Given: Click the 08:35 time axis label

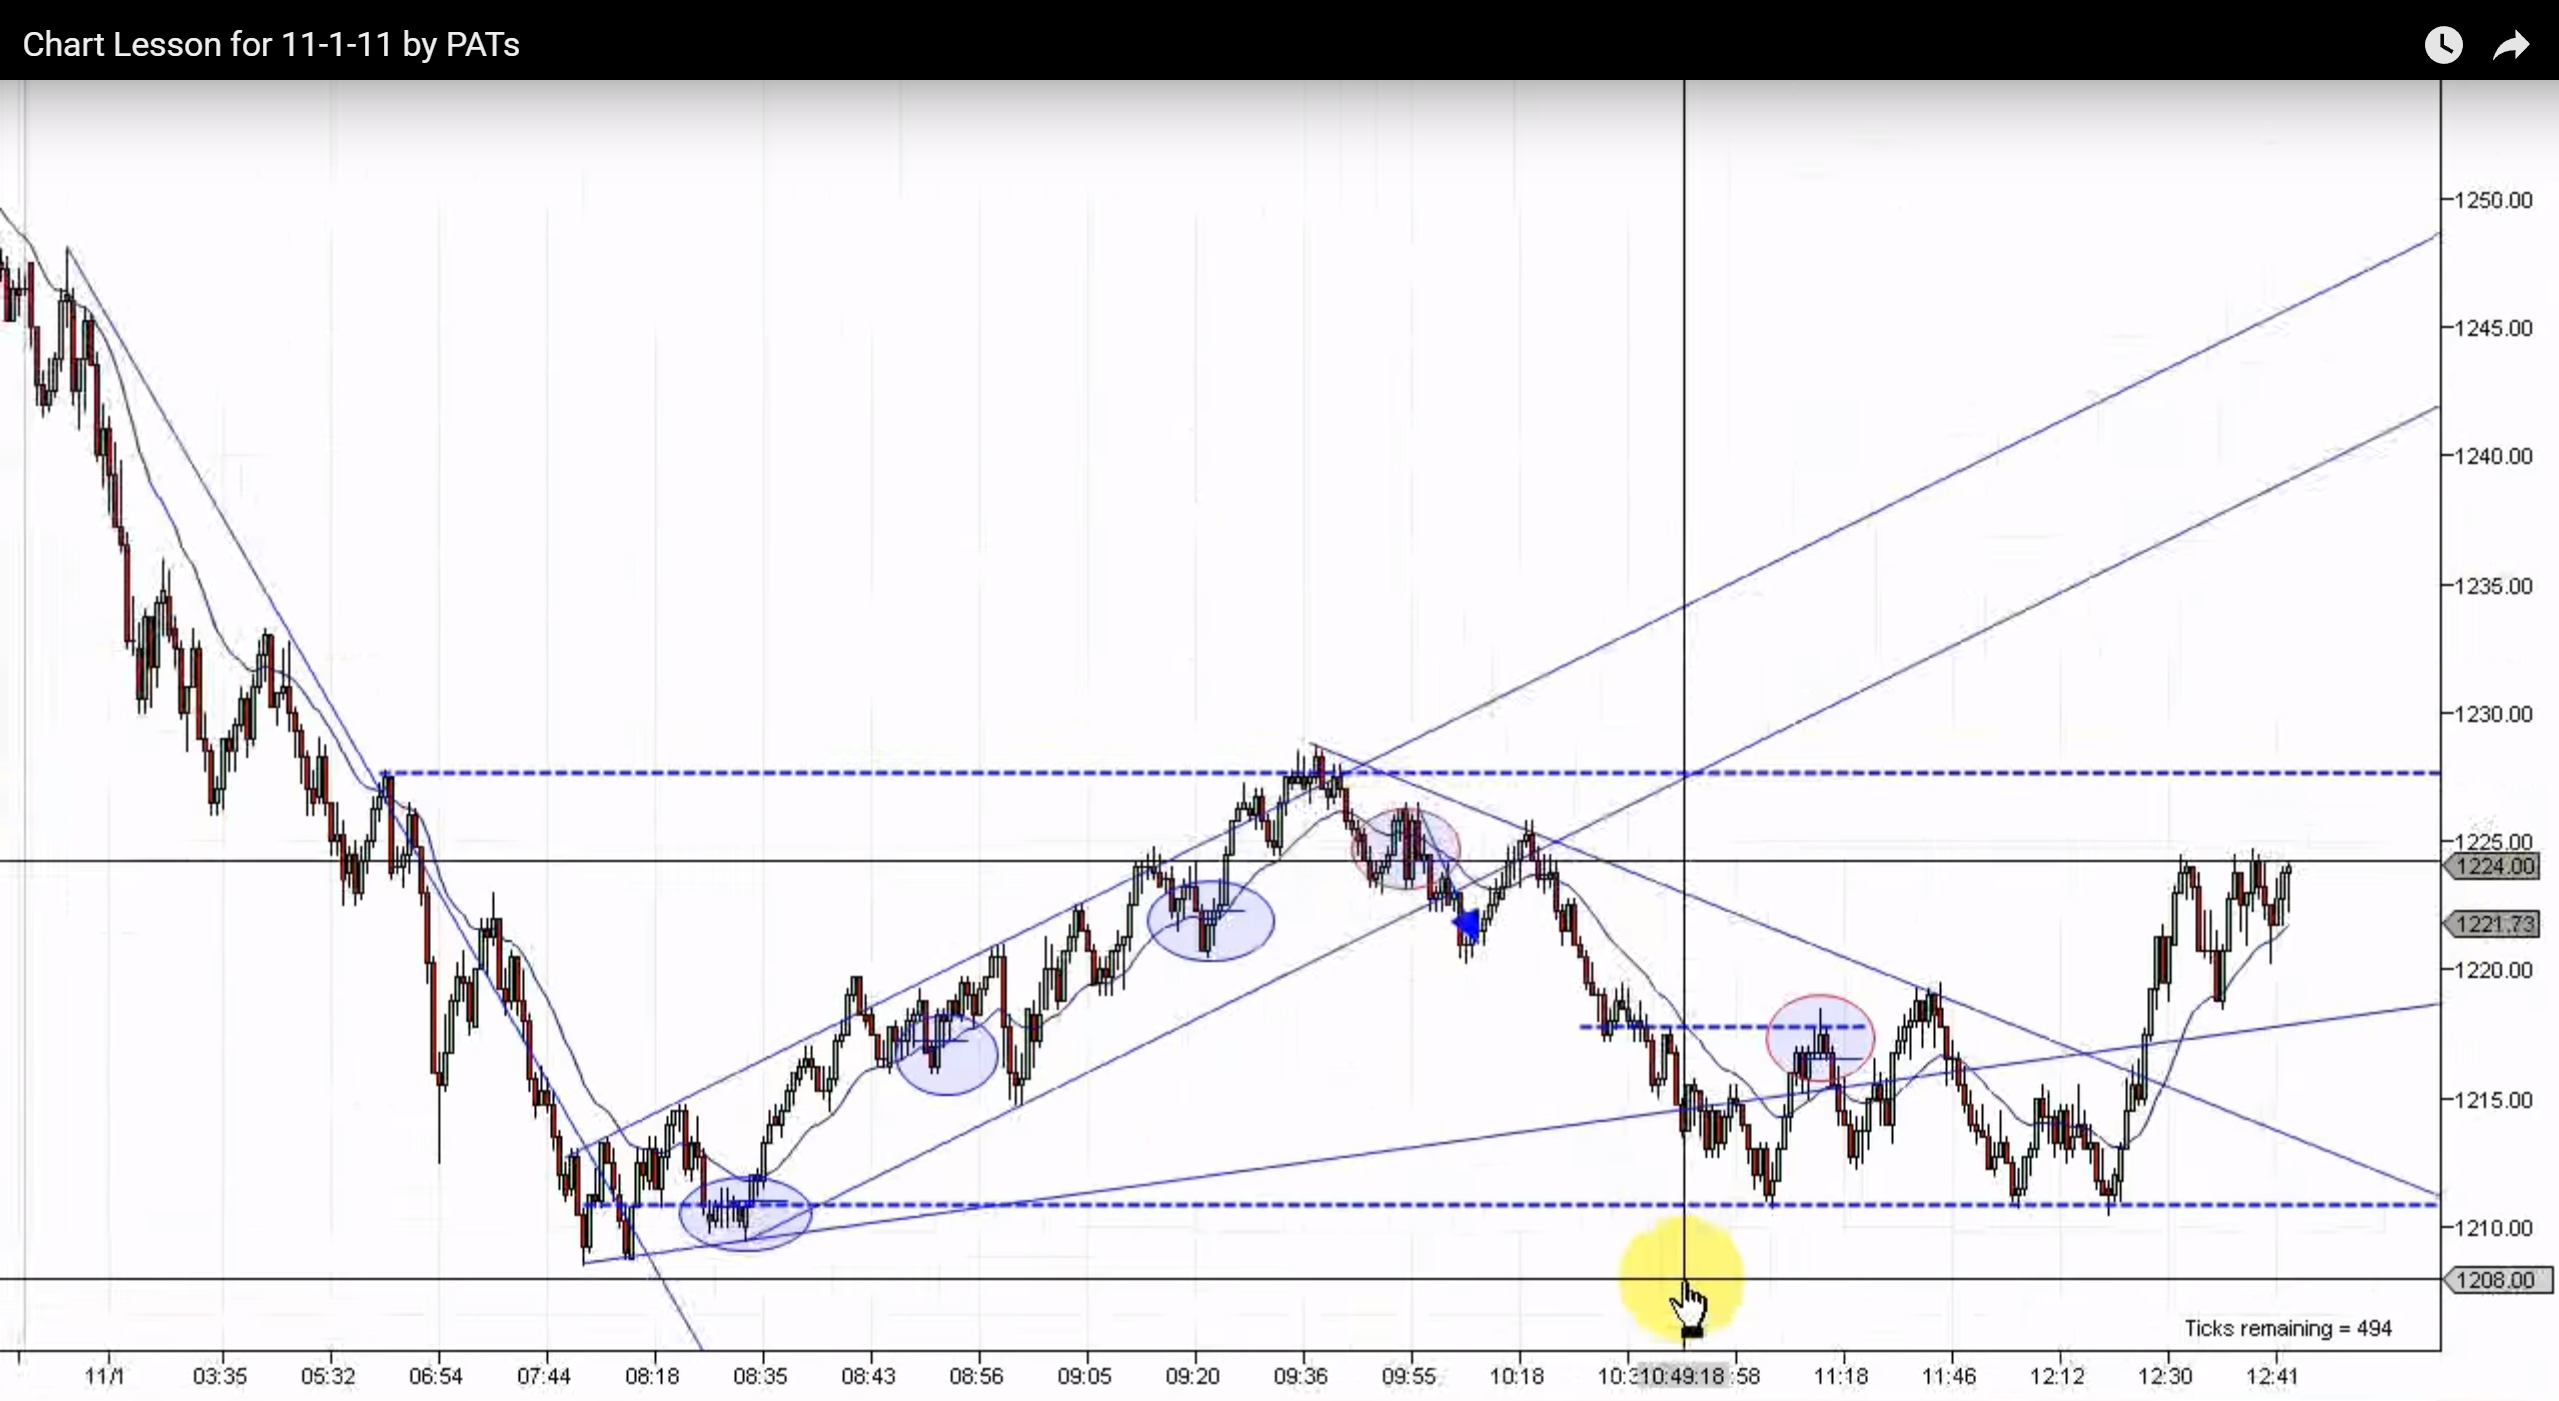Looking at the screenshot, I should [x=760, y=1376].
